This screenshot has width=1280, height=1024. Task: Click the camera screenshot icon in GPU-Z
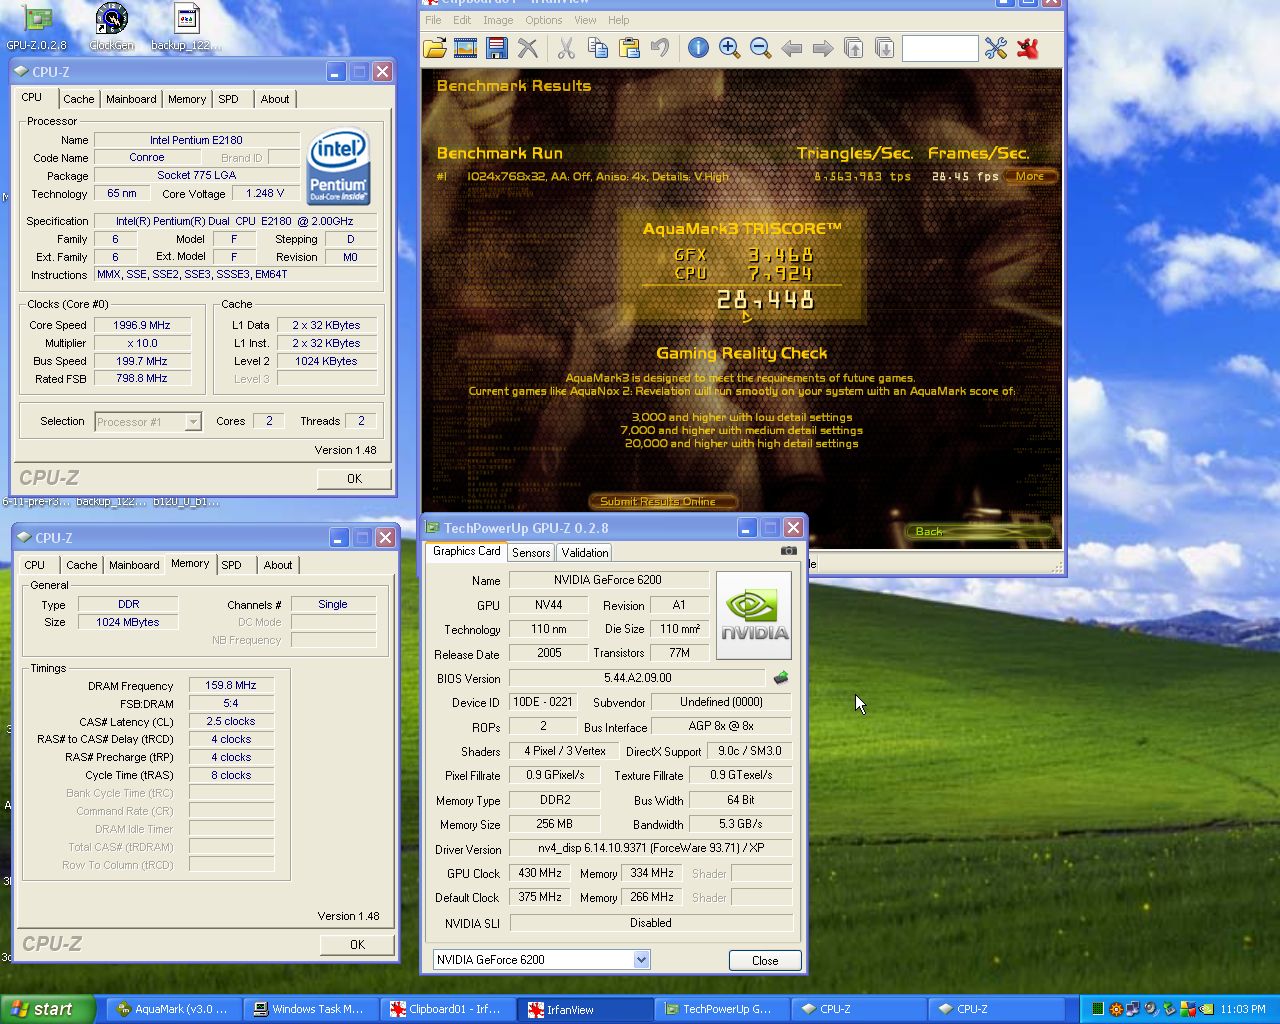(x=789, y=551)
